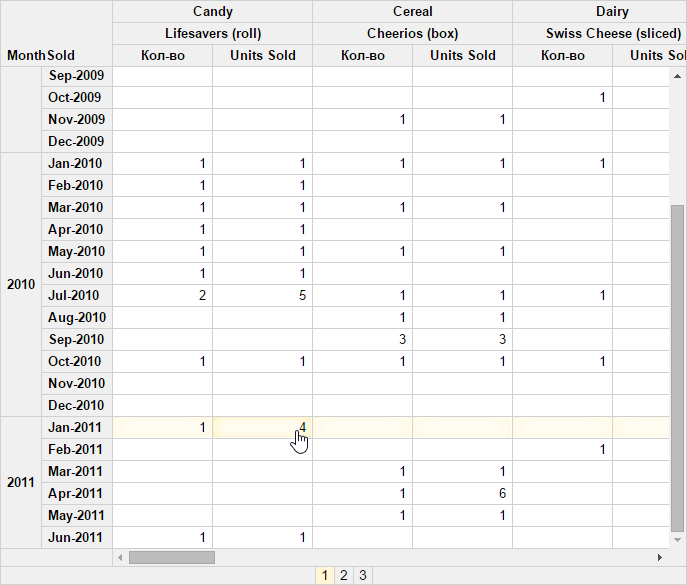Viewport: 687px width, 585px height.
Task: Click May-2011 Cheerios Кол-во value 1
Action: coord(362,515)
